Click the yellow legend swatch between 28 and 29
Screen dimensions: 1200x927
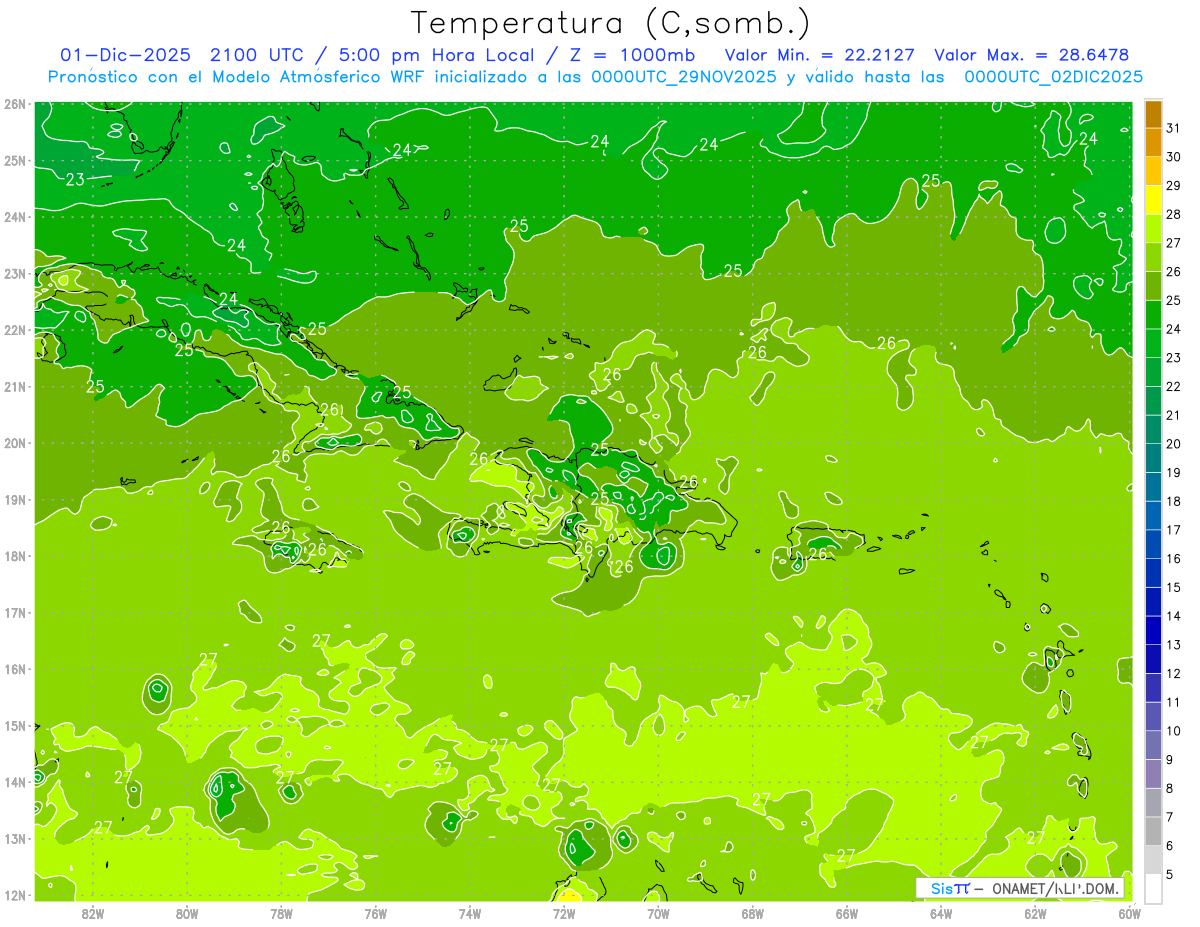[x=1153, y=199]
